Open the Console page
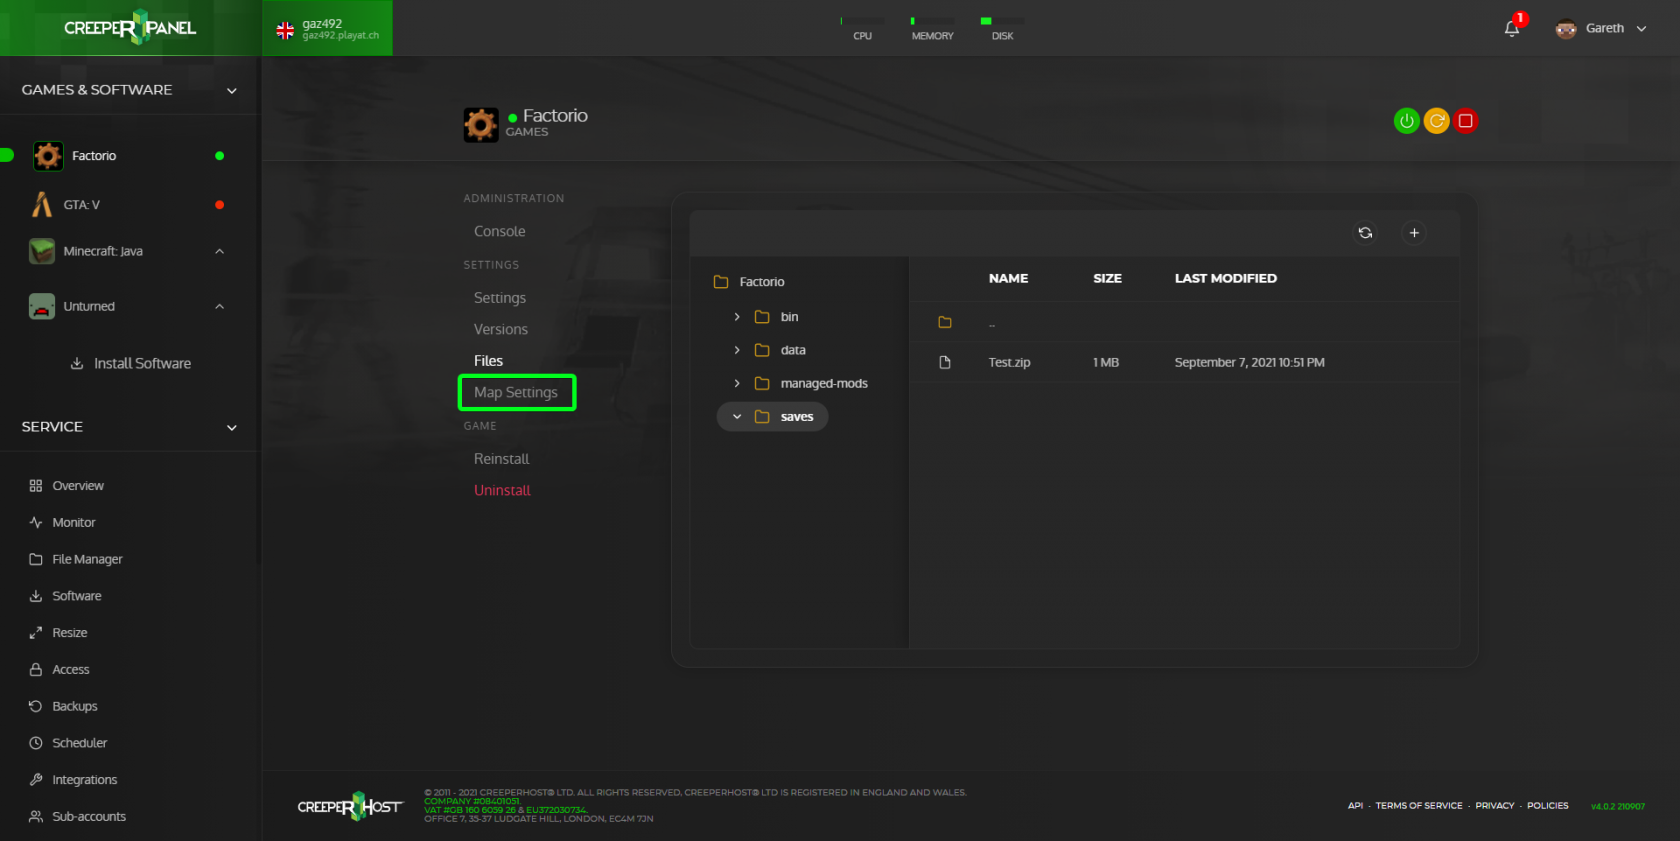Viewport: 1680px width, 841px height. (x=500, y=231)
